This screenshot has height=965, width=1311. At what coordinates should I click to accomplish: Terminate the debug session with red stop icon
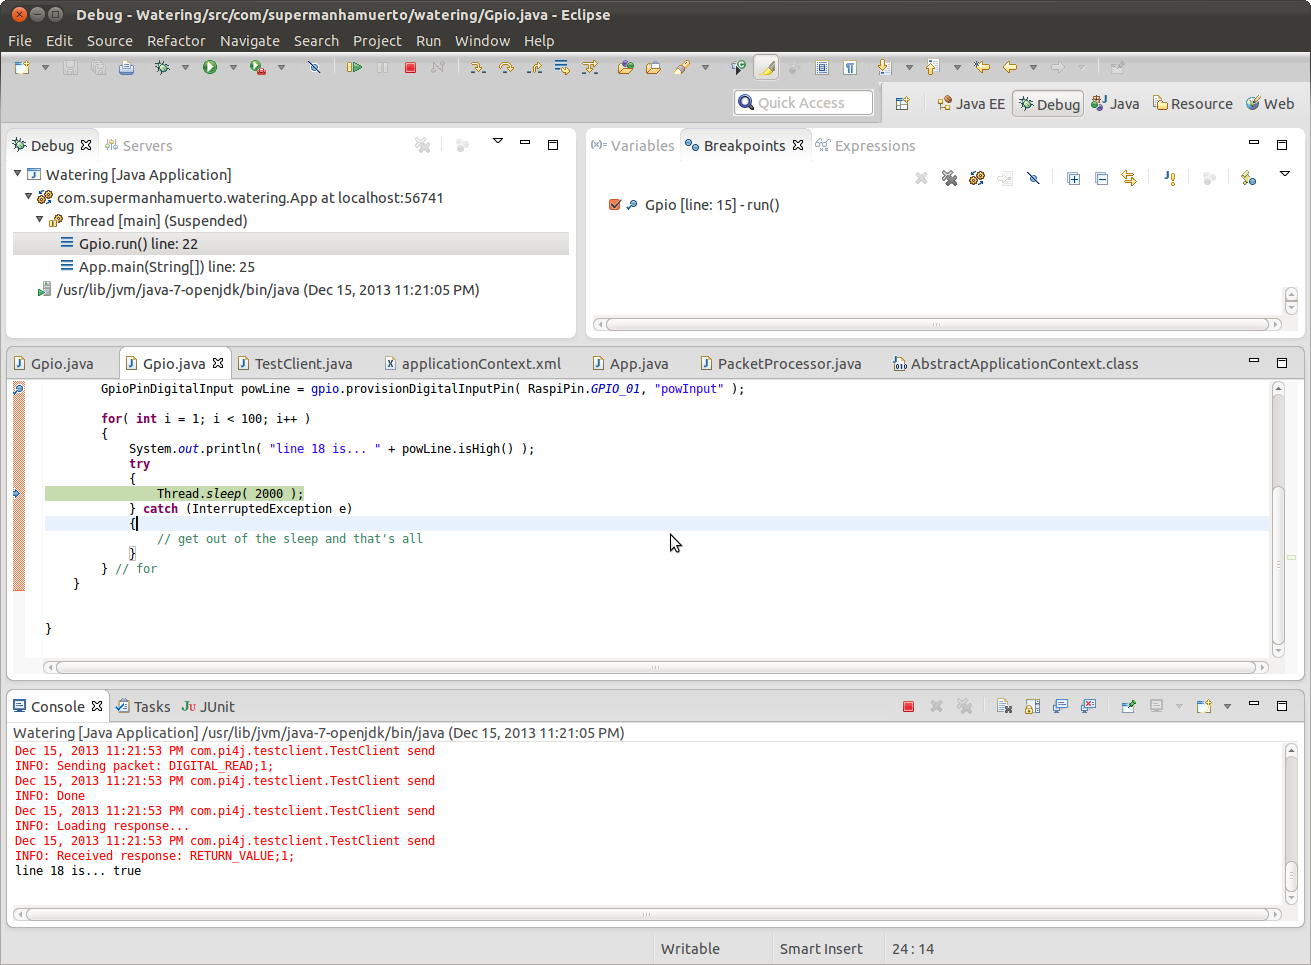[x=410, y=67]
